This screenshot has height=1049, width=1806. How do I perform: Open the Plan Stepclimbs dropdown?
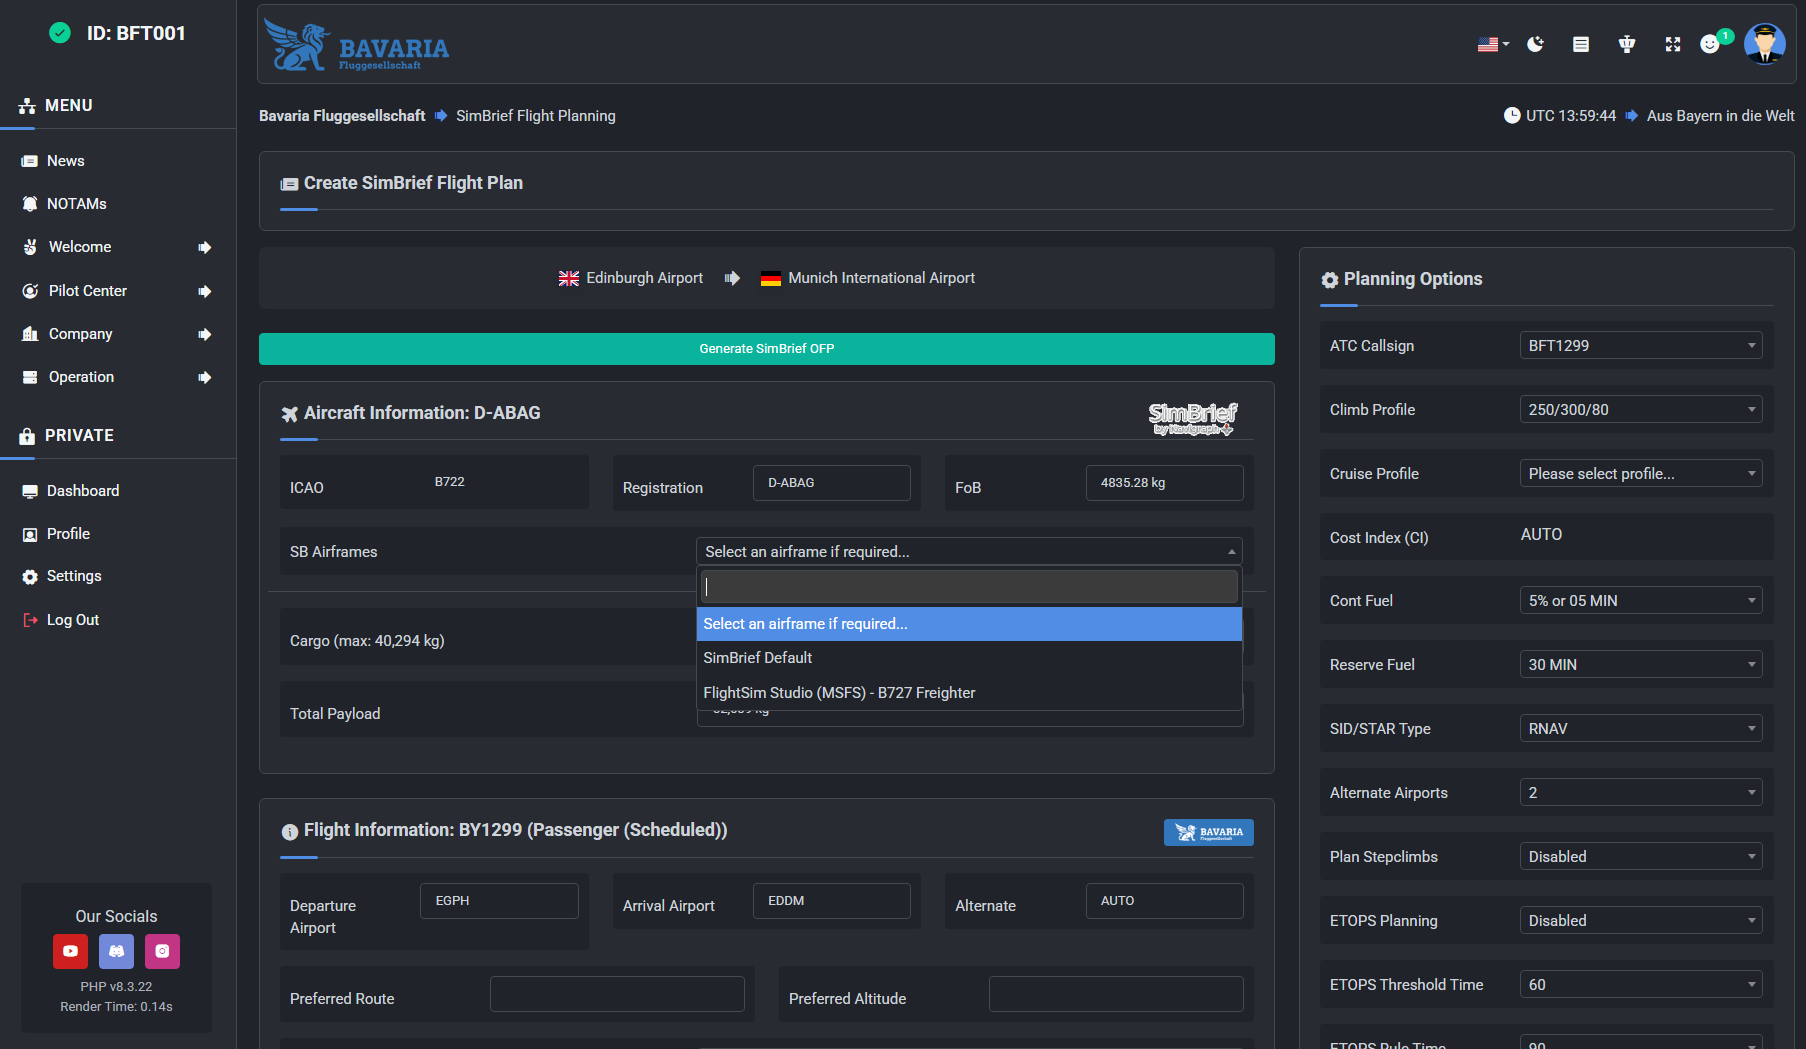(1641, 857)
